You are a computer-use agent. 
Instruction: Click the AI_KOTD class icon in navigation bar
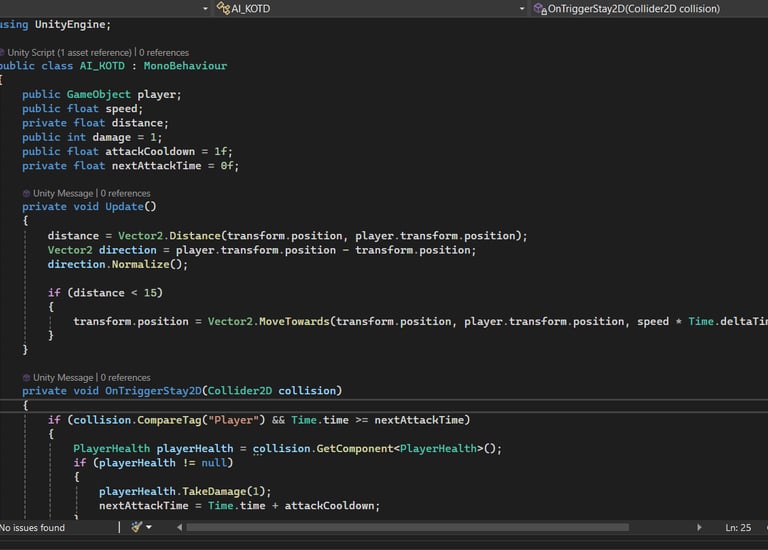[223, 8]
